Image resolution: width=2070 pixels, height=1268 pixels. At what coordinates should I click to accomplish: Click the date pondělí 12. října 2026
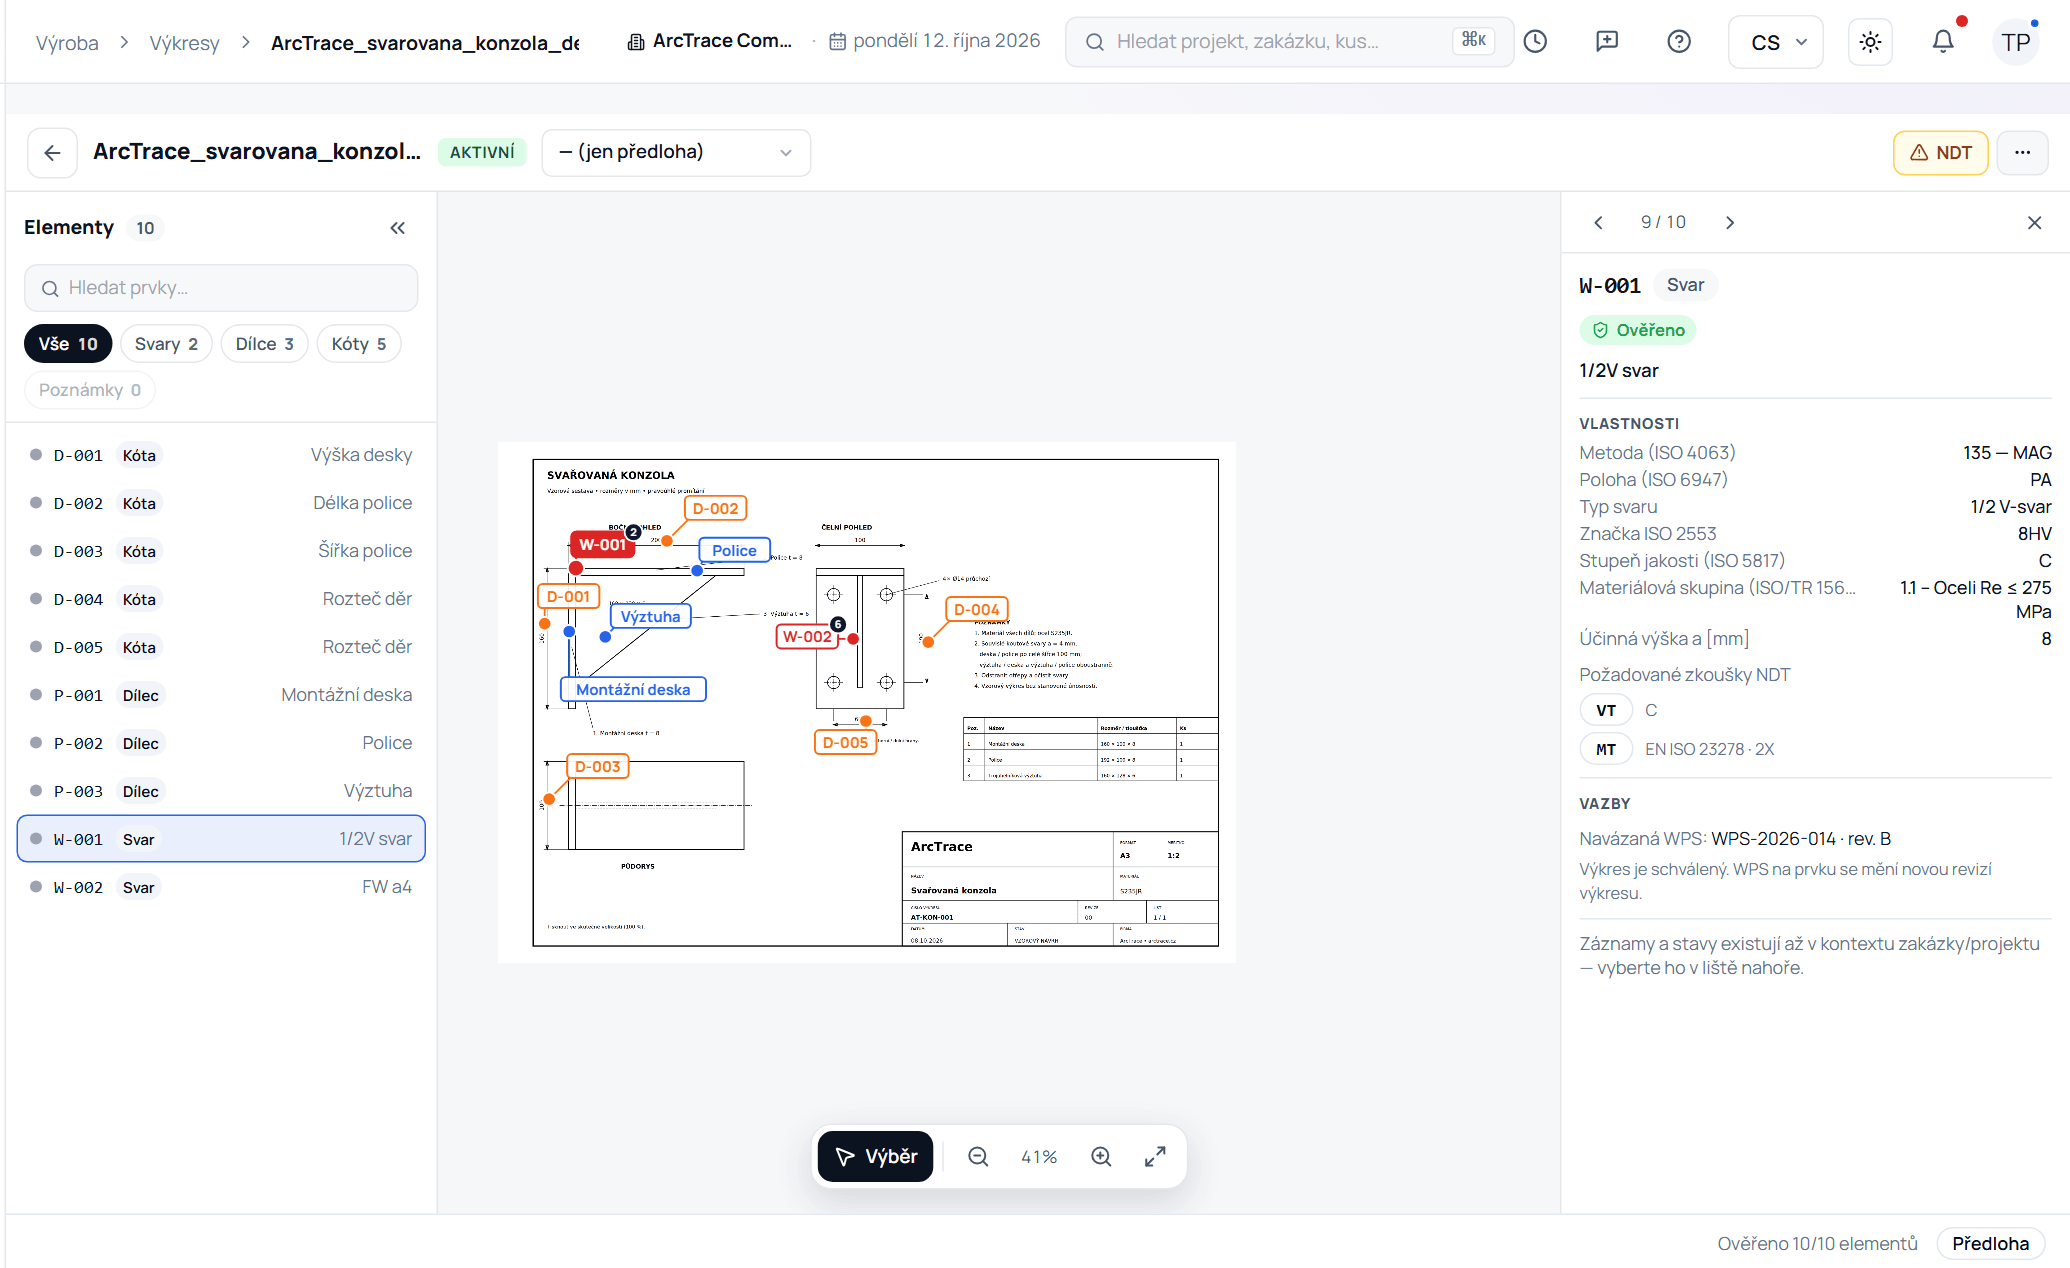point(936,41)
